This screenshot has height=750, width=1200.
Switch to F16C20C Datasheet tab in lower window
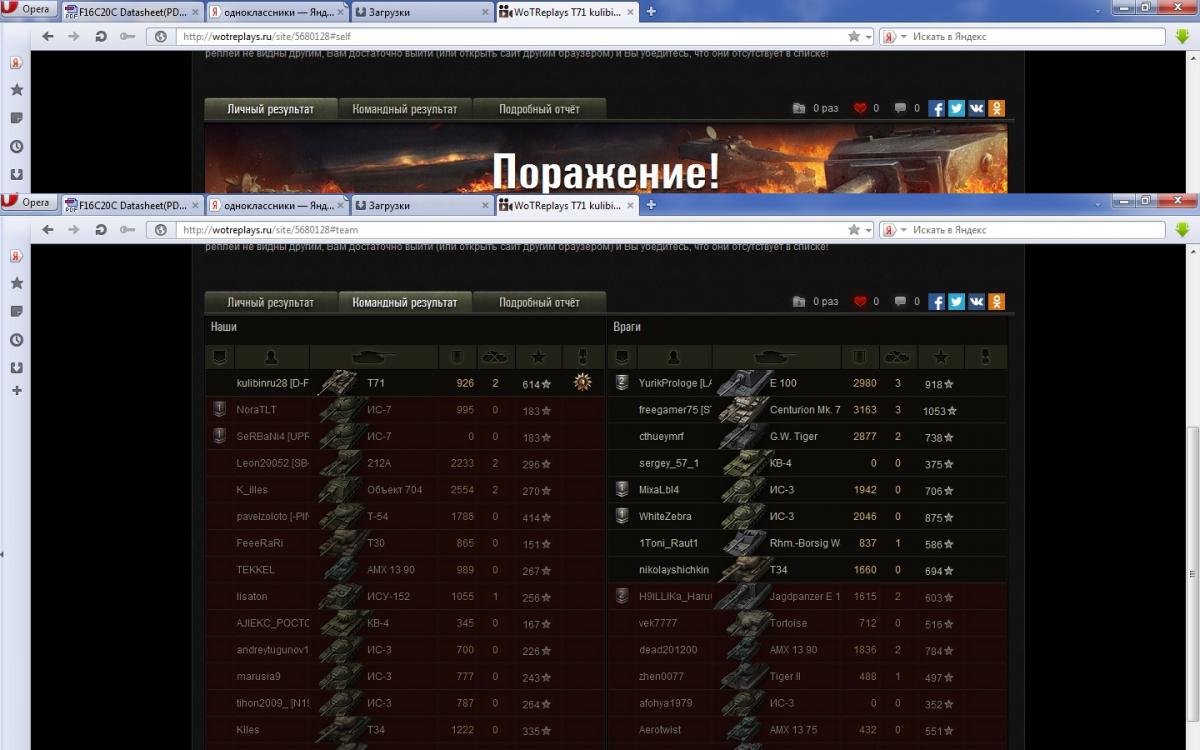130,205
